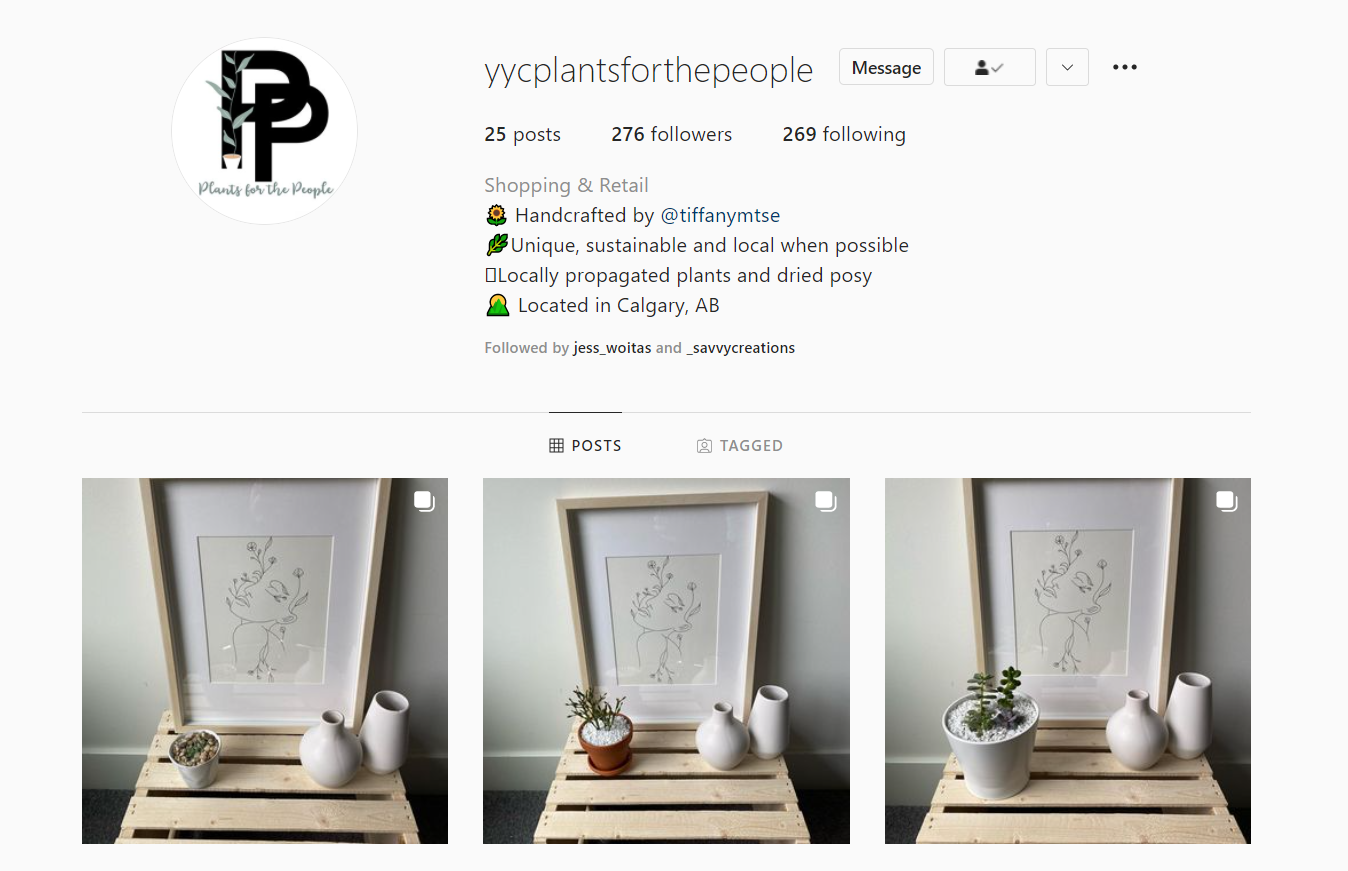Open first post with small succulent pot
The image size is (1348, 871).
[265, 661]
